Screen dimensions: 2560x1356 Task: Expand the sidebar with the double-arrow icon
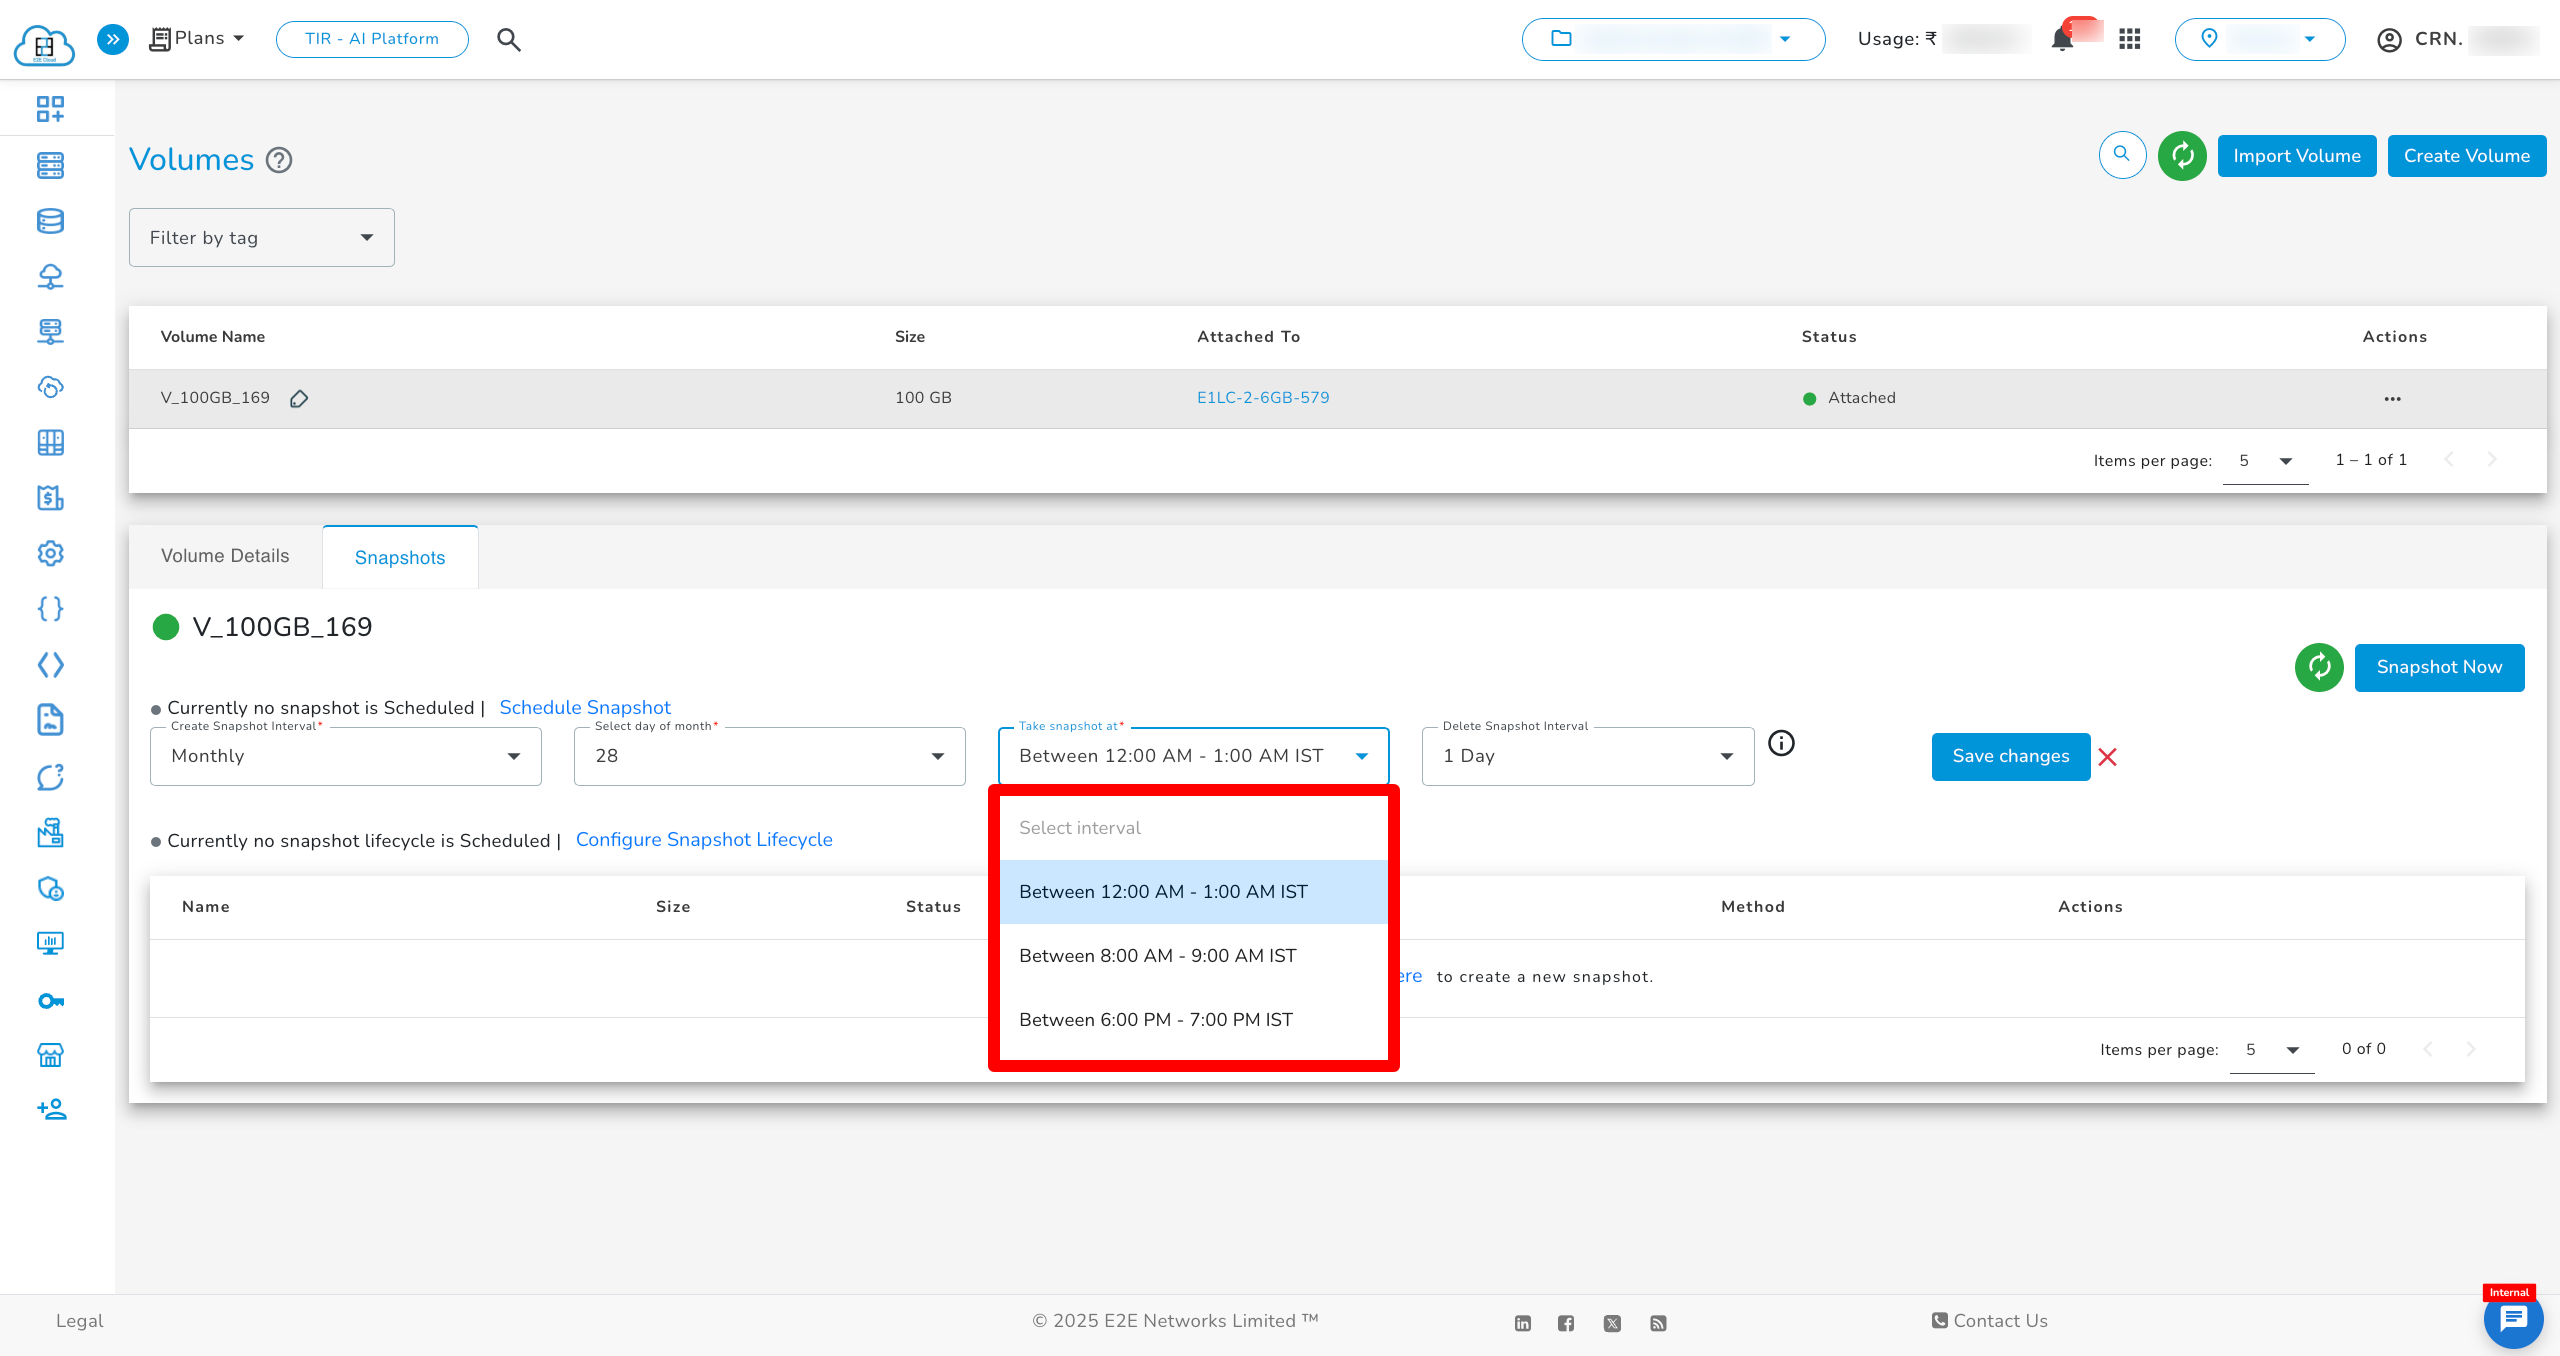tap(113, 39)
